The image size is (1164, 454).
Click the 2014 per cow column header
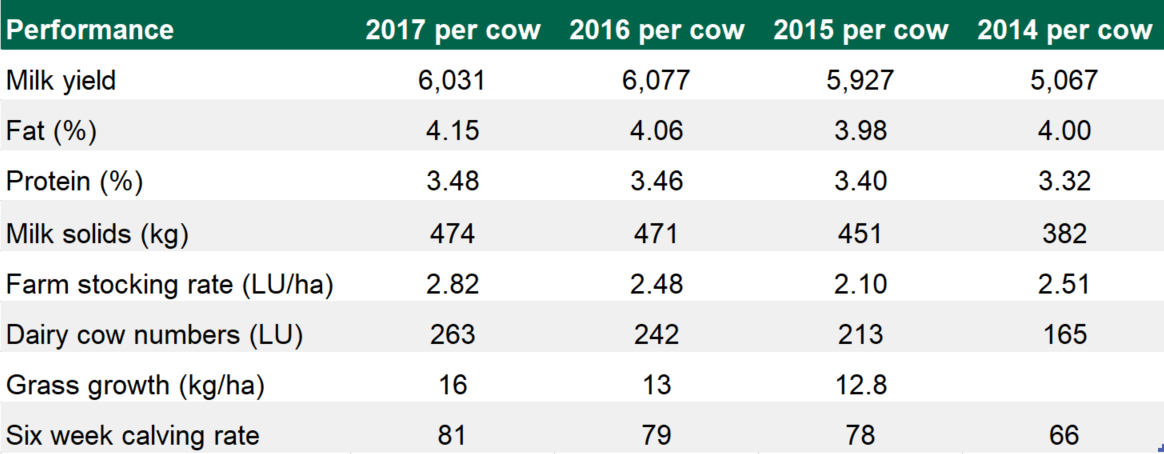(1065, 30)
